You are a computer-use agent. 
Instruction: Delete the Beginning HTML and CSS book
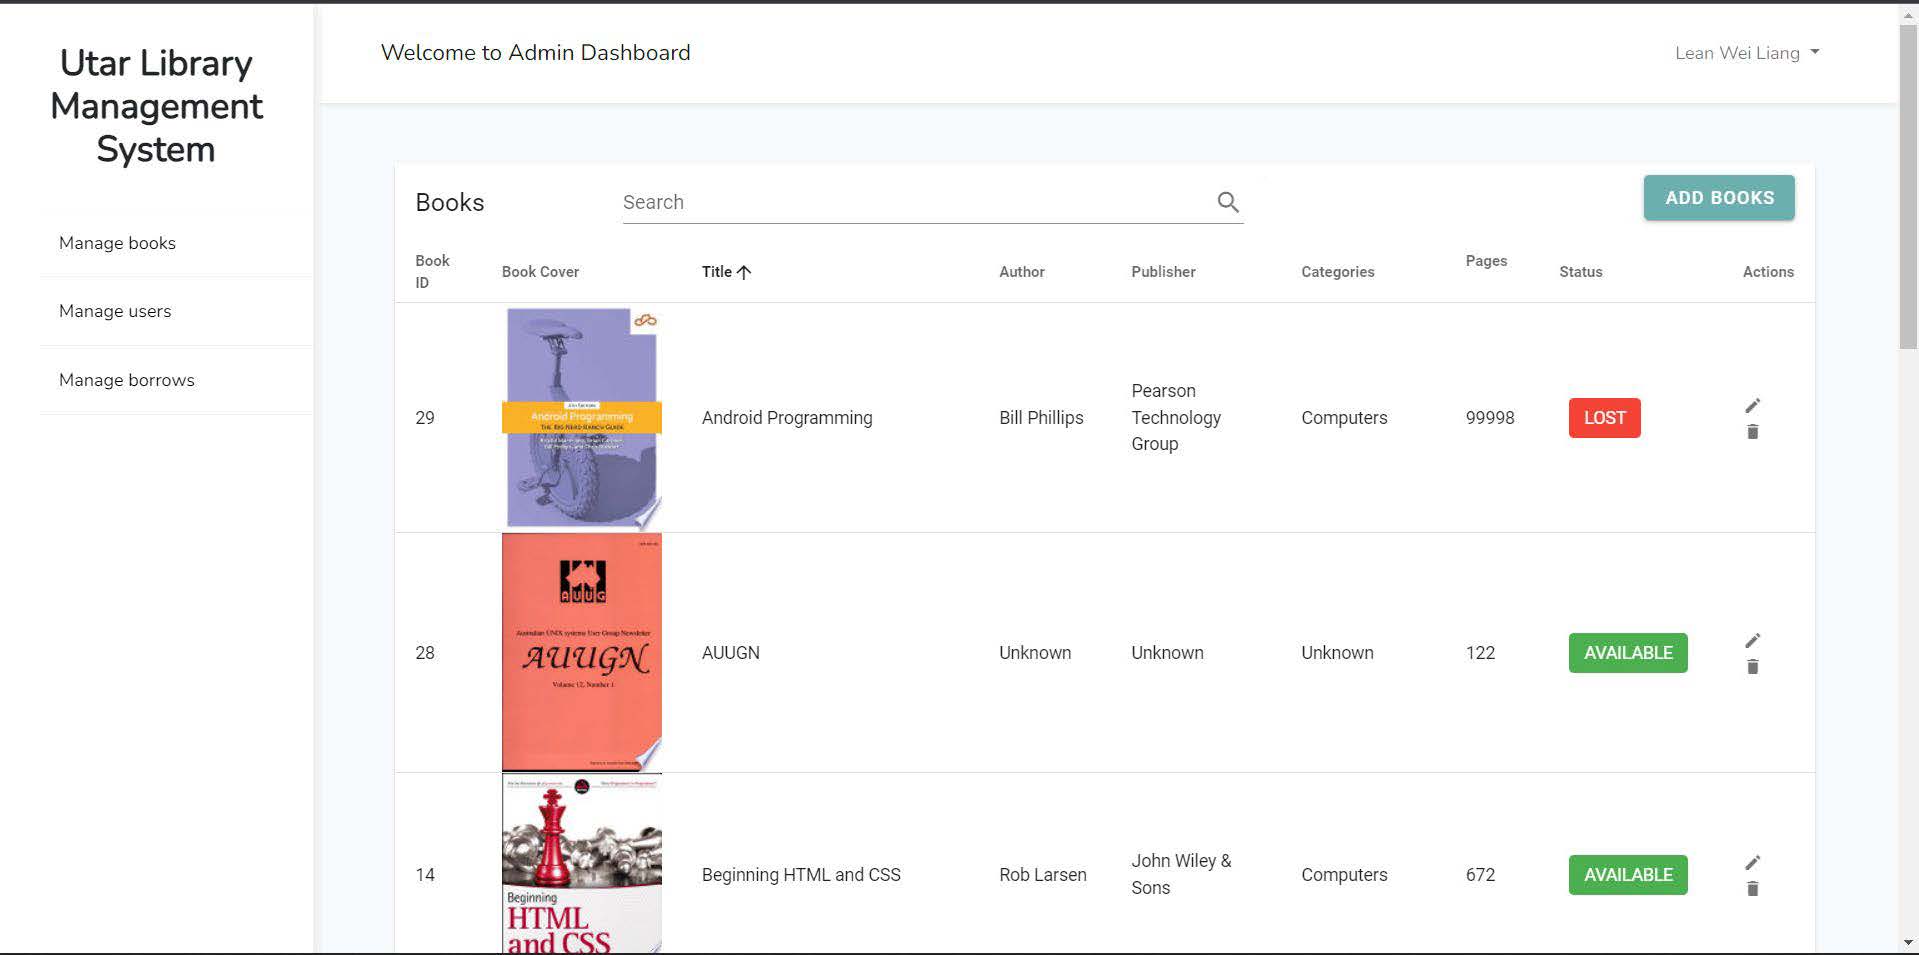(1752, 889)
